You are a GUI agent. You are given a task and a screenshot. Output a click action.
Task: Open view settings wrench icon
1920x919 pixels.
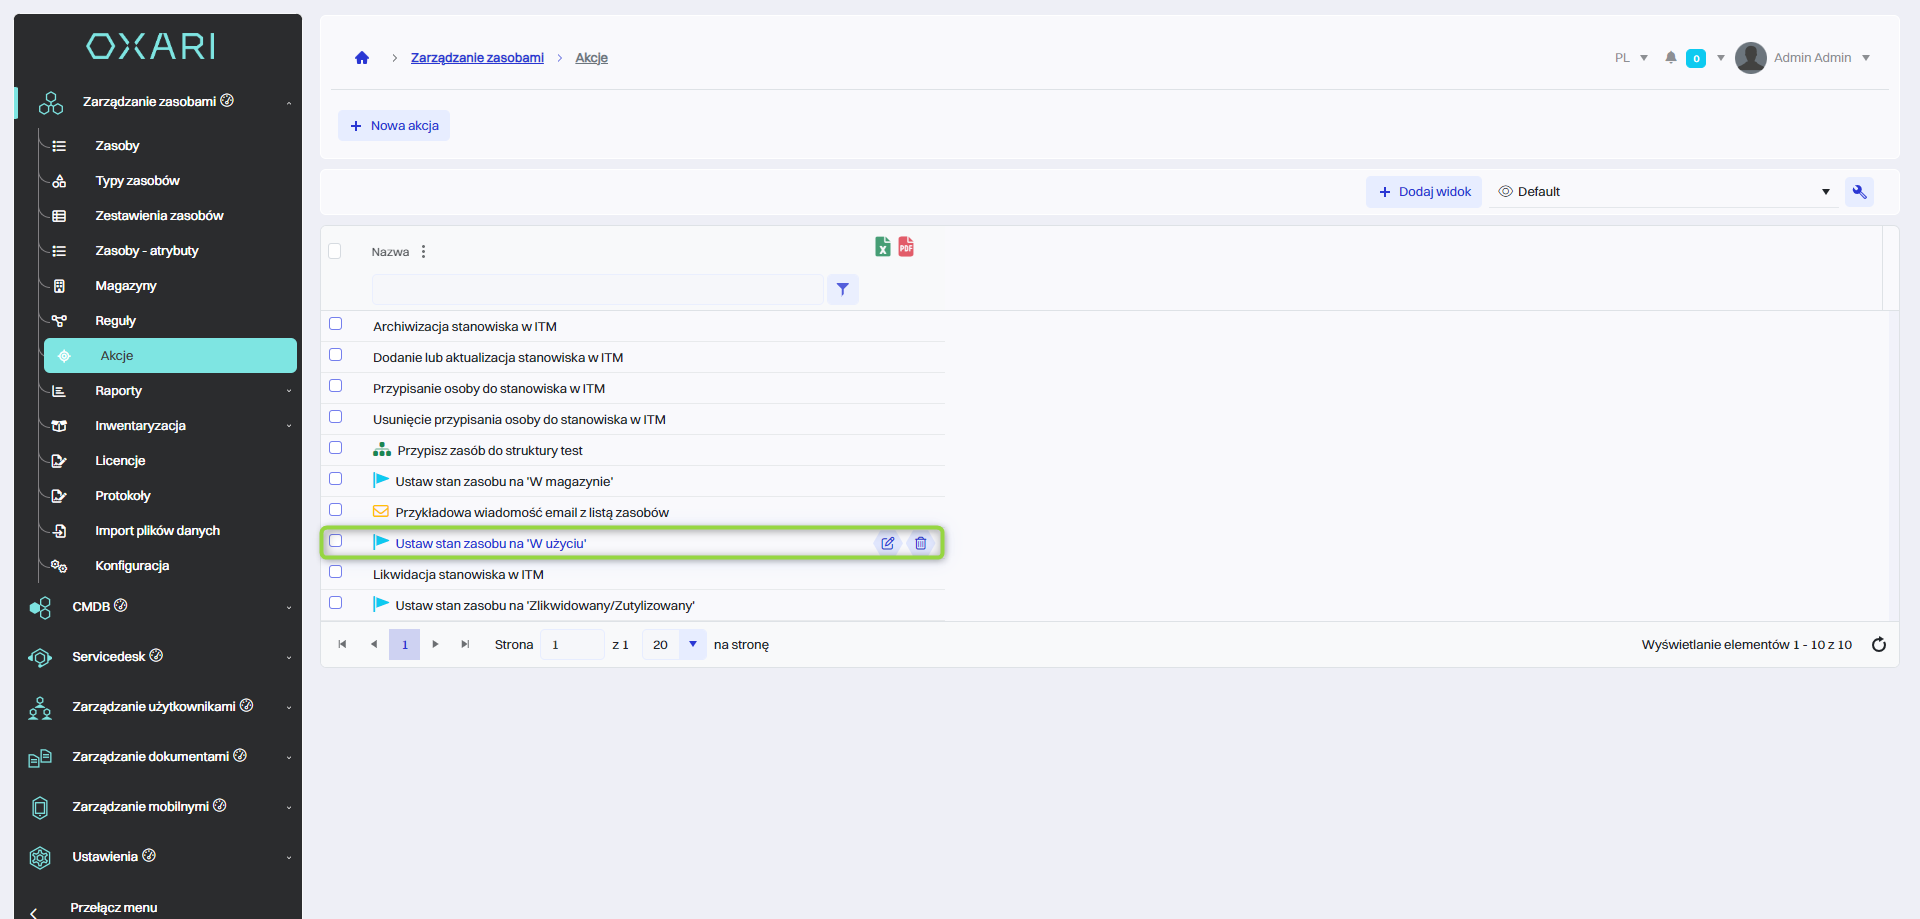click(x=1859, y=192)
